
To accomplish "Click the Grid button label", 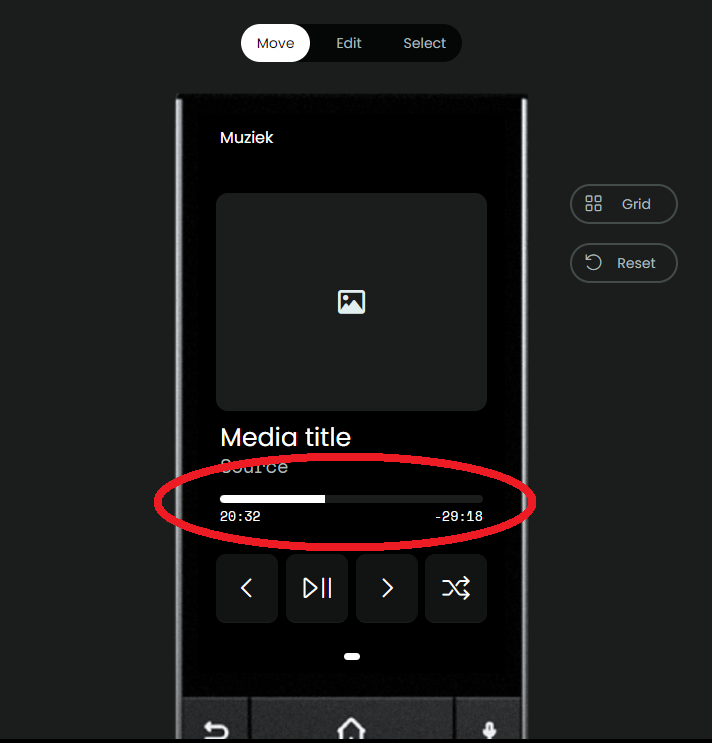I will click(x=636, y=204).
